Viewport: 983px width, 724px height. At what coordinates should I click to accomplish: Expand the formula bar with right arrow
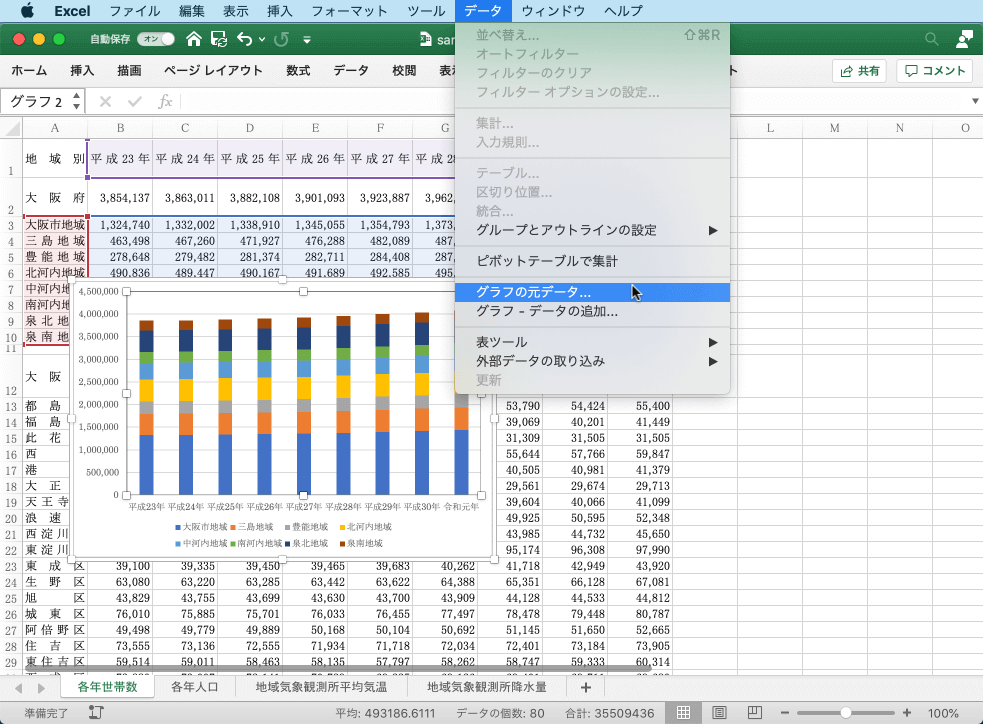click(x=975, y=102)
